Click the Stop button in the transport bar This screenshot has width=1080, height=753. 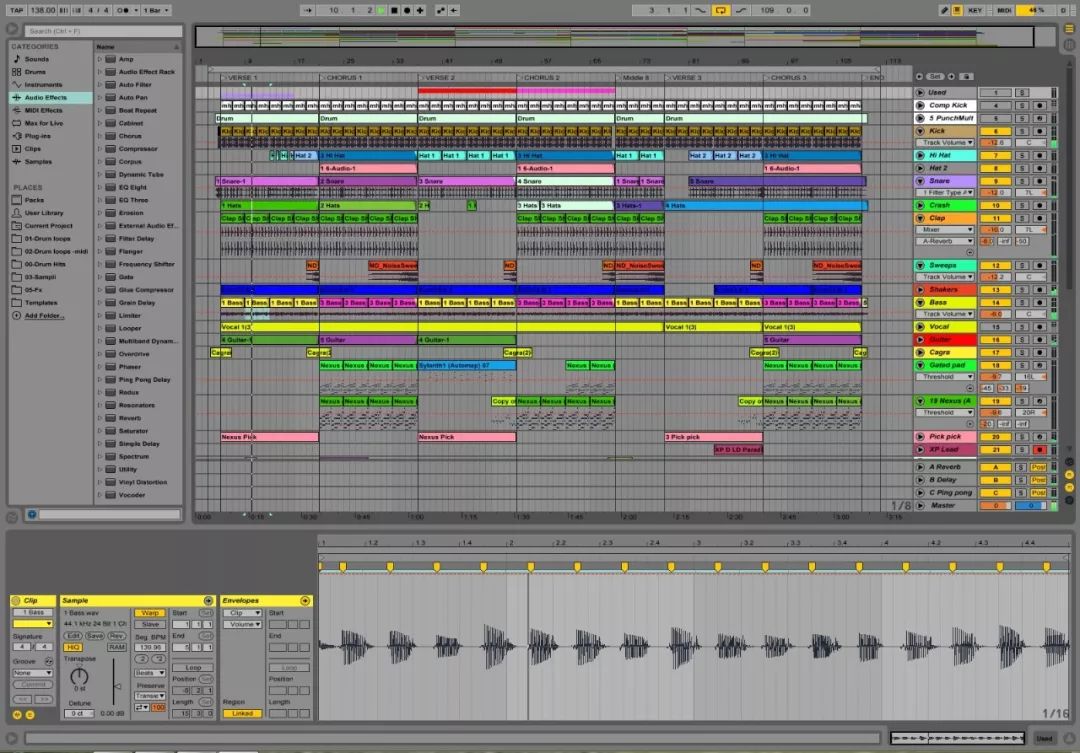[395, 10]
